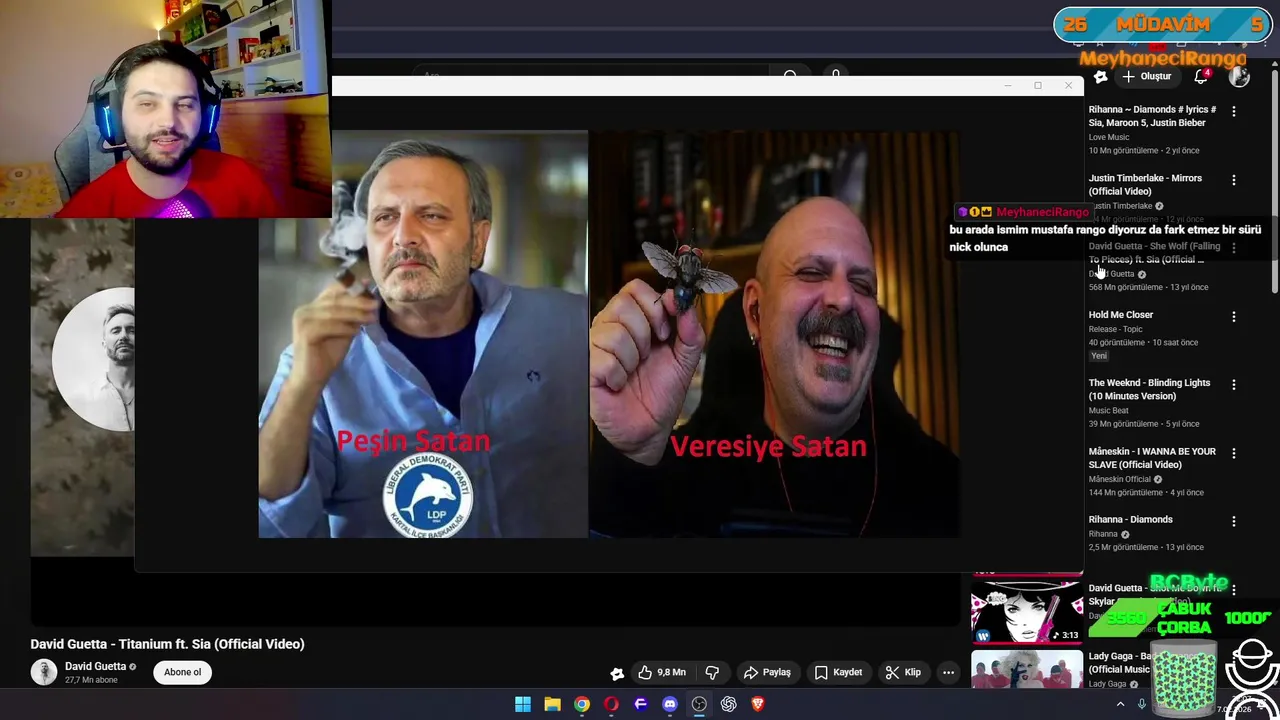This screenshot has width=1280, height=720.
Task: Click the 3:13 anime thumbnail
Action: point(1026,611)
